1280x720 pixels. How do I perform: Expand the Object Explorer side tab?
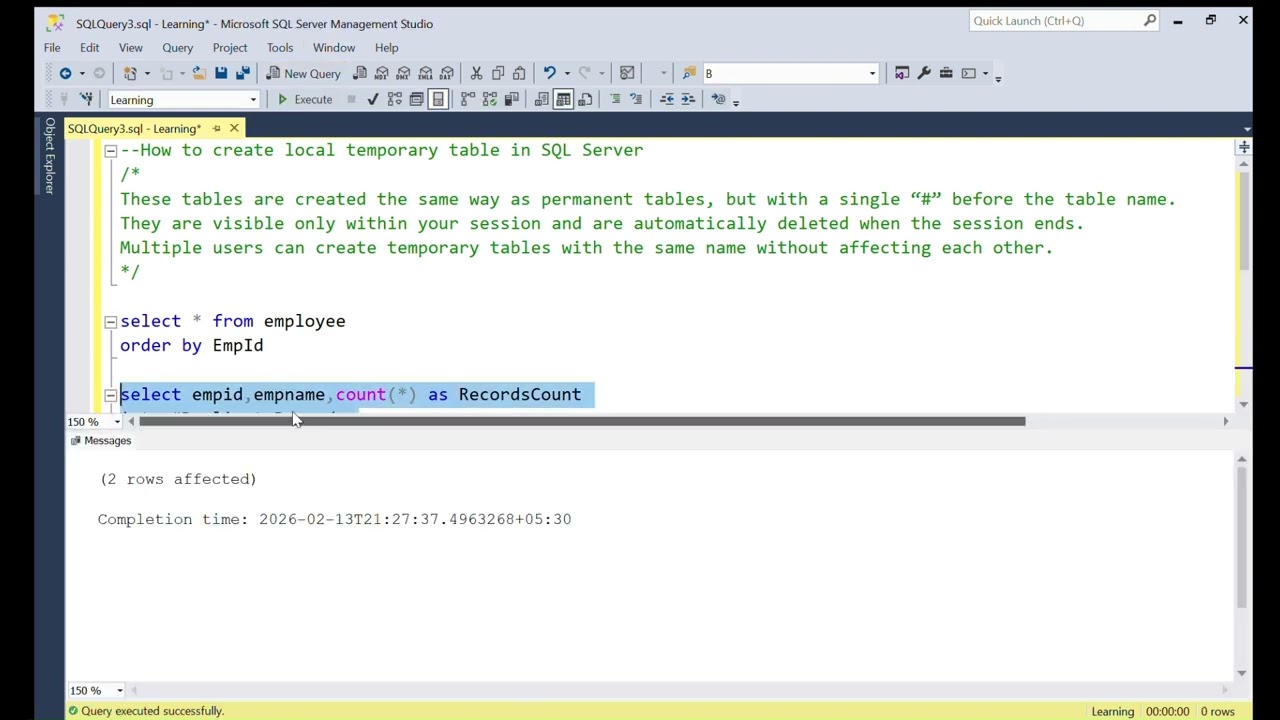49,155
